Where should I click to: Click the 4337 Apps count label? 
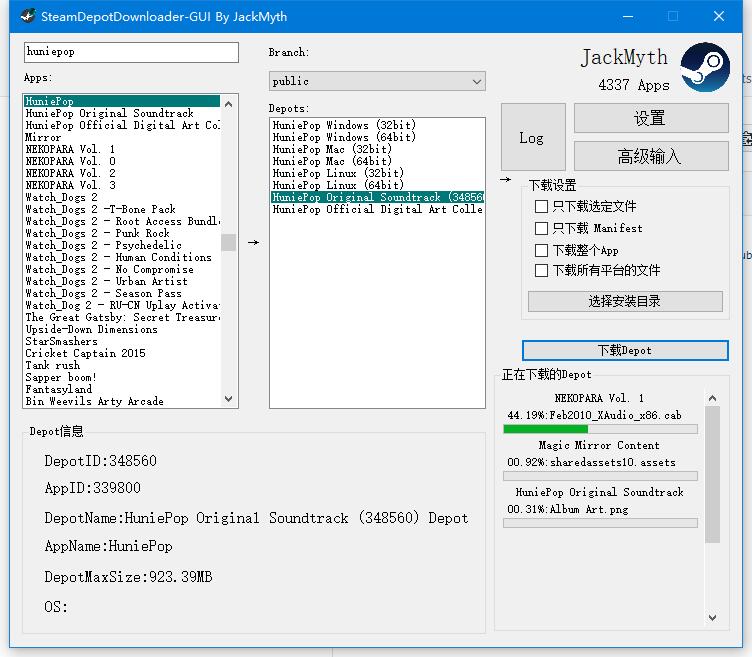coord(634,85)
